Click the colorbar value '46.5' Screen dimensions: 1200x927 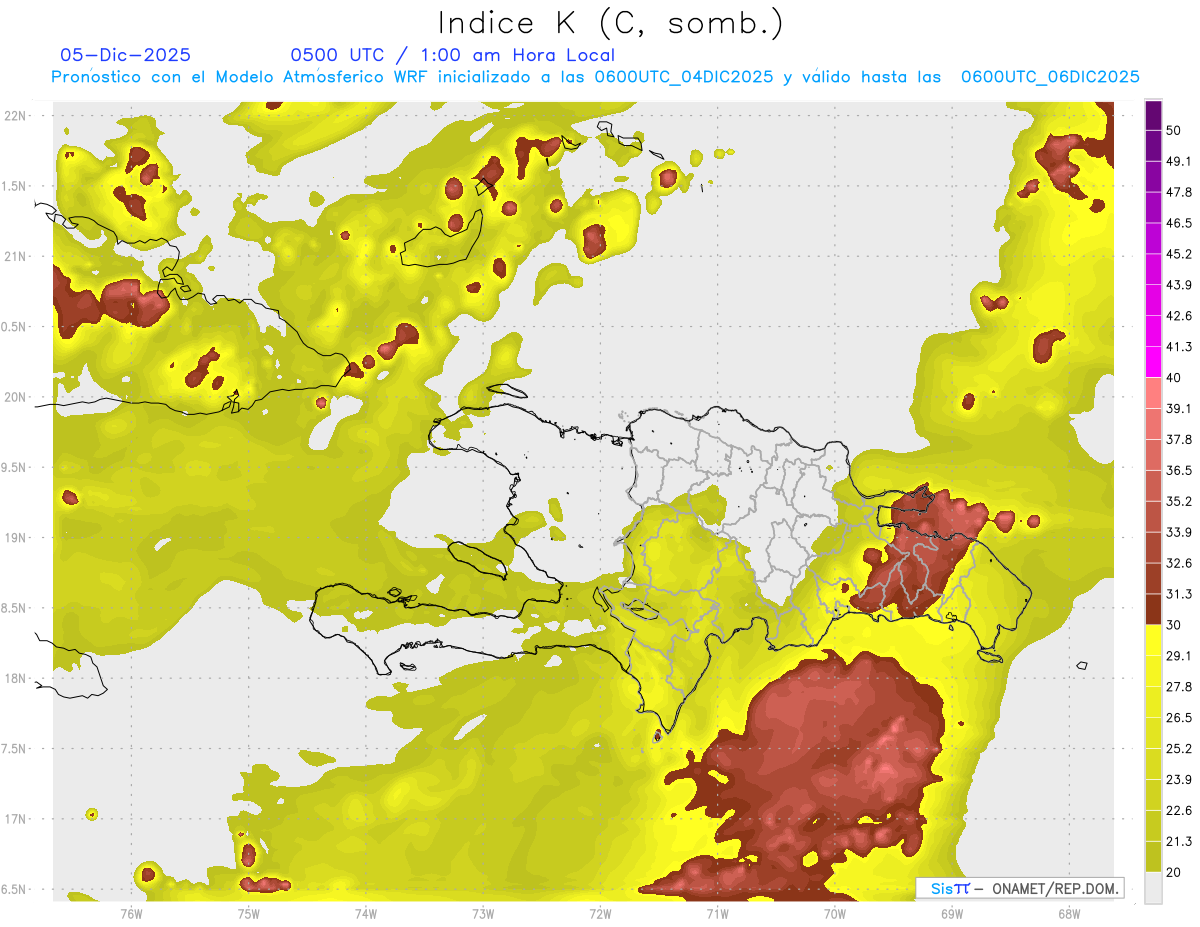click(x=1179, y=223)
